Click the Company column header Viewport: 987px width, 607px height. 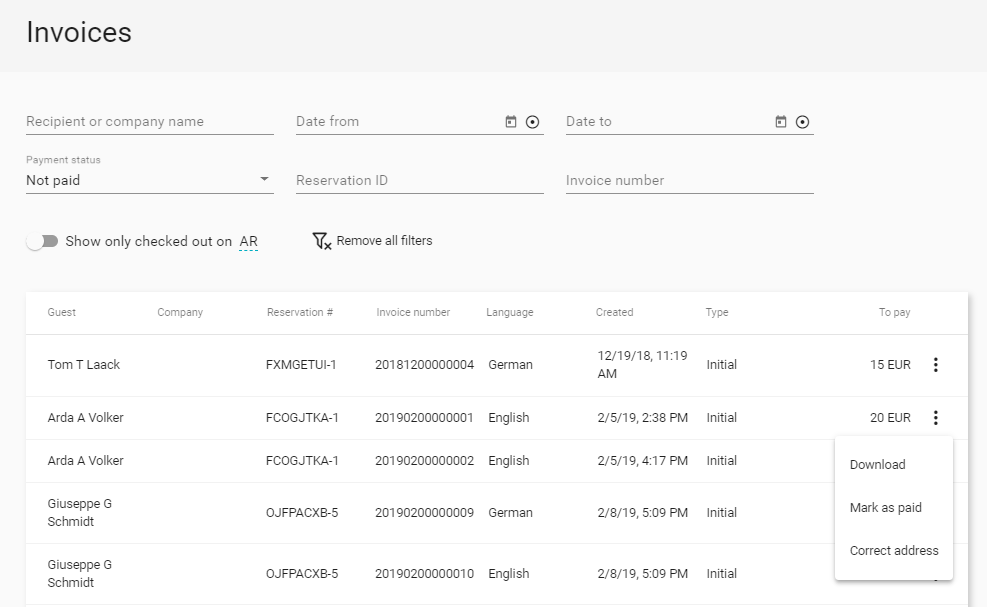point(180,312)
